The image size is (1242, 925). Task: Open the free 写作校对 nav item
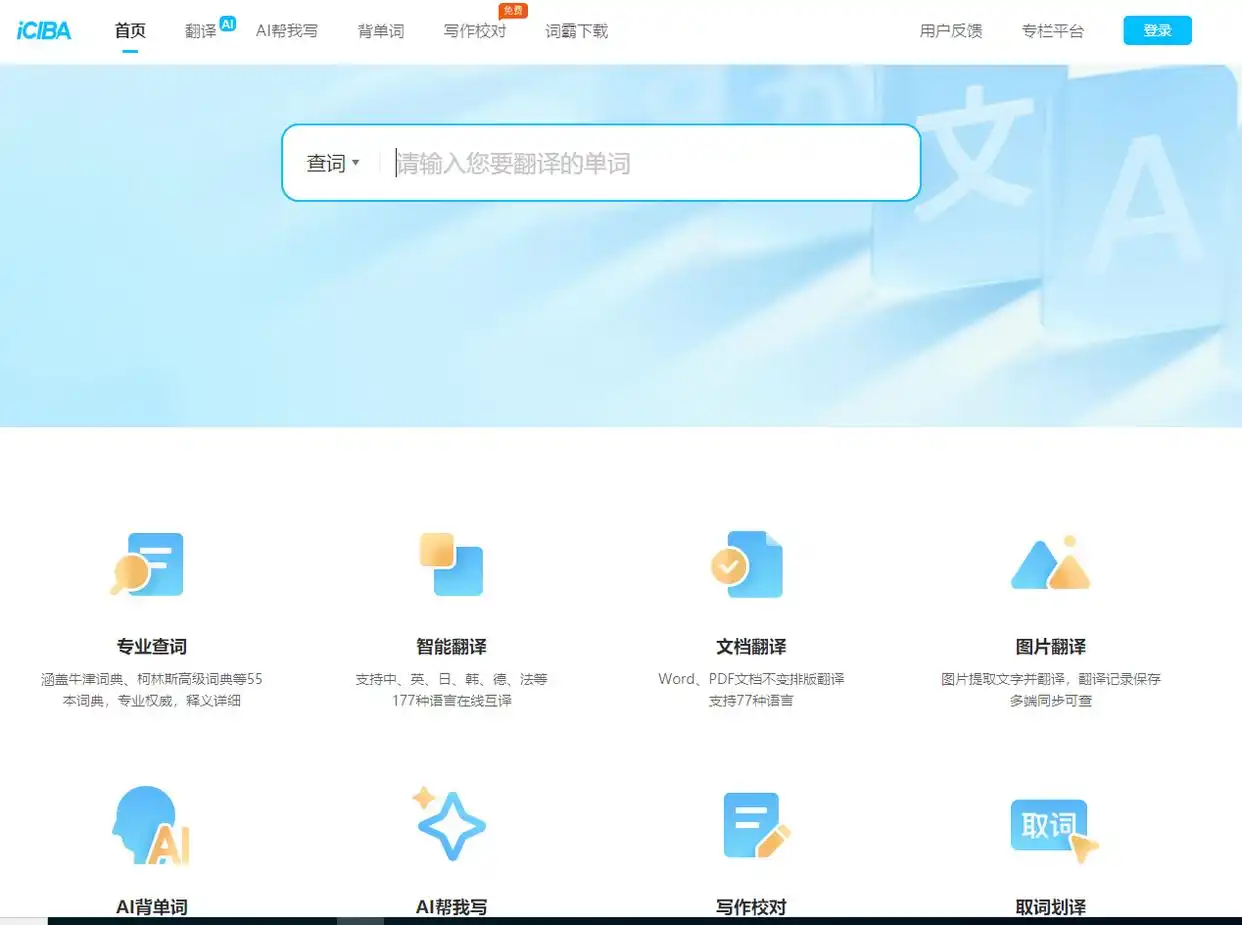click(474, 30)
